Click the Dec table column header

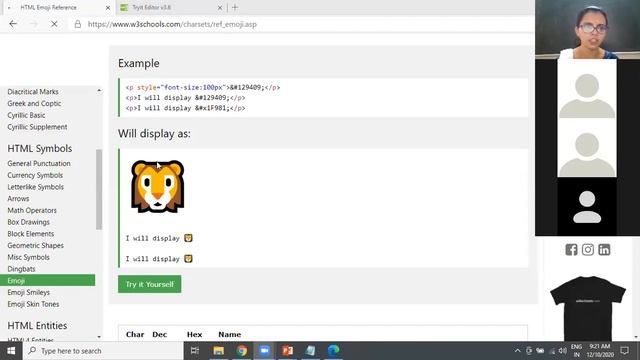160,334
